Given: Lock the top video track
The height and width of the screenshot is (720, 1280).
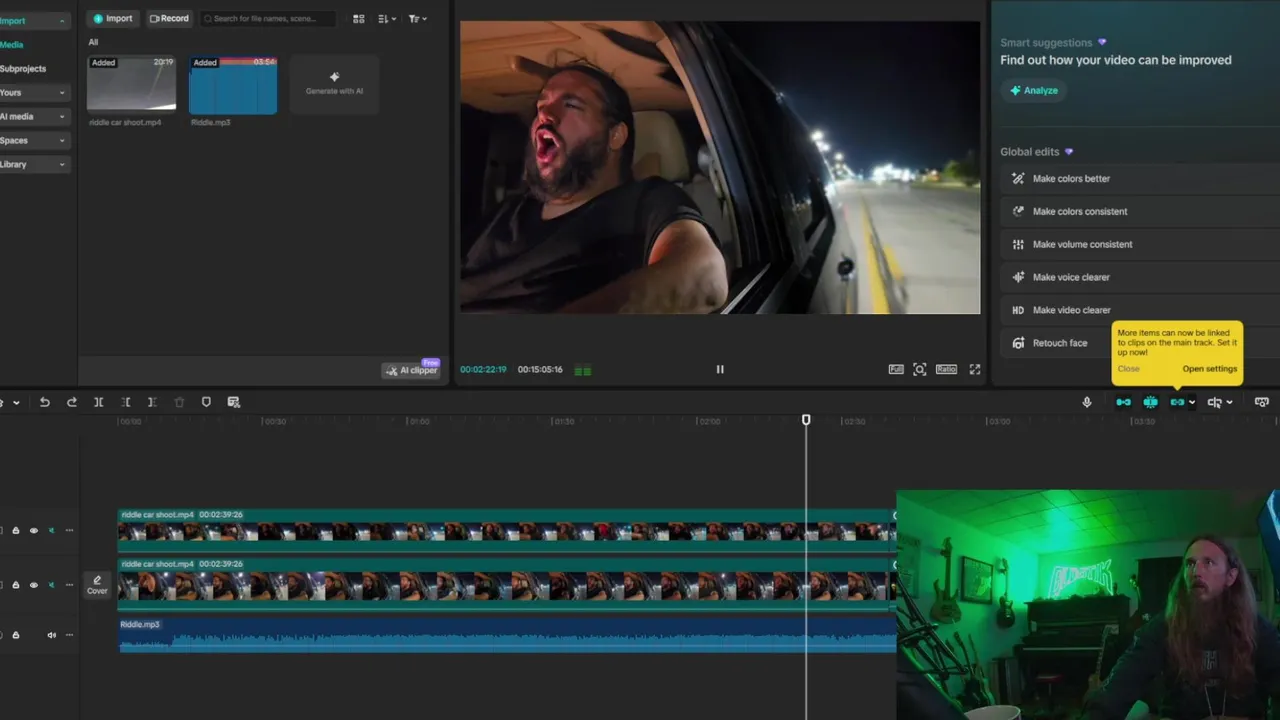Looking at the screenshot, I should pyautogui.click(x=15, y=531).
